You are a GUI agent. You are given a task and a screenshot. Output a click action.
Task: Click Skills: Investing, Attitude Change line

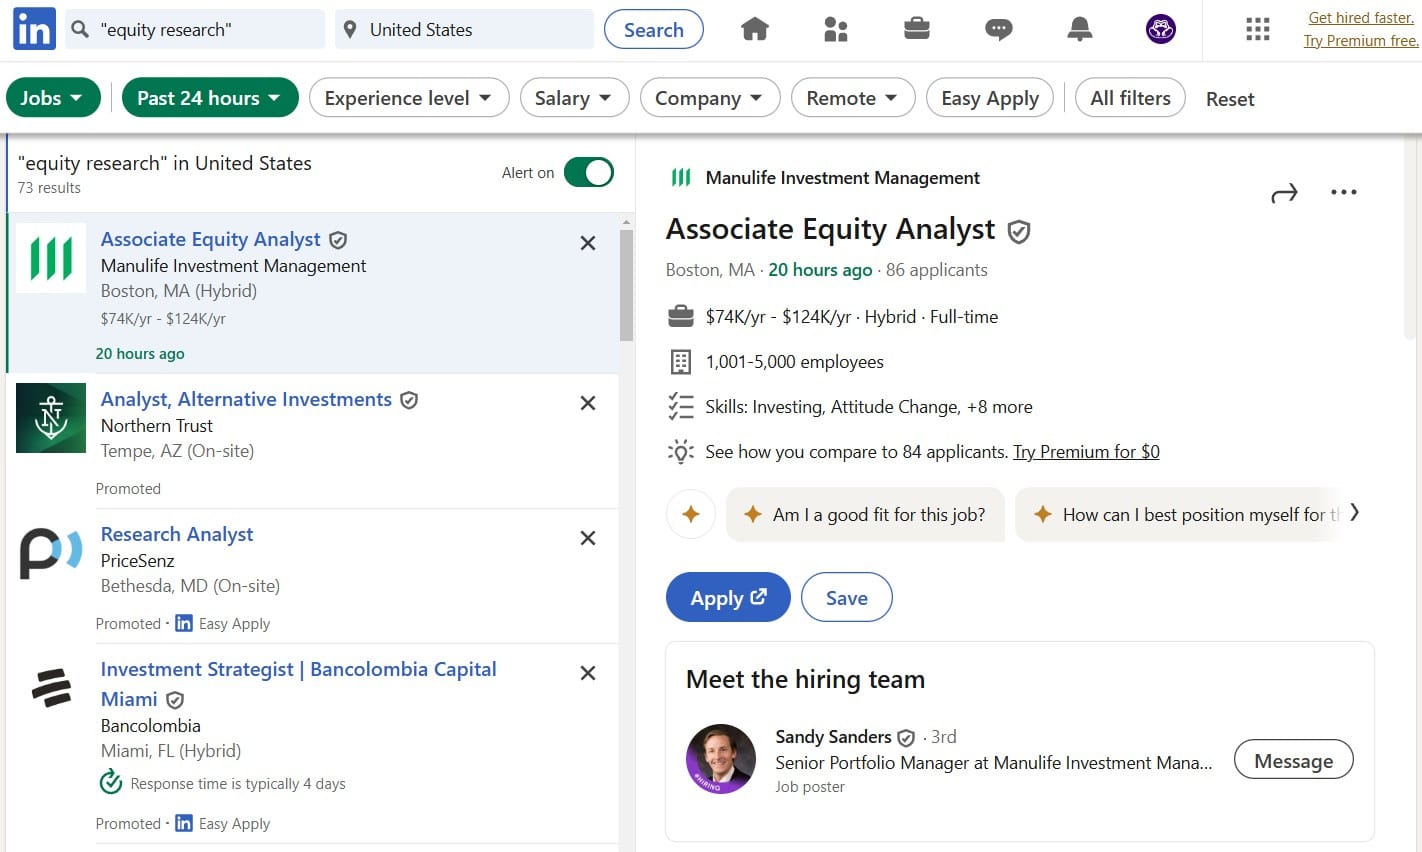tap(869, 407)
